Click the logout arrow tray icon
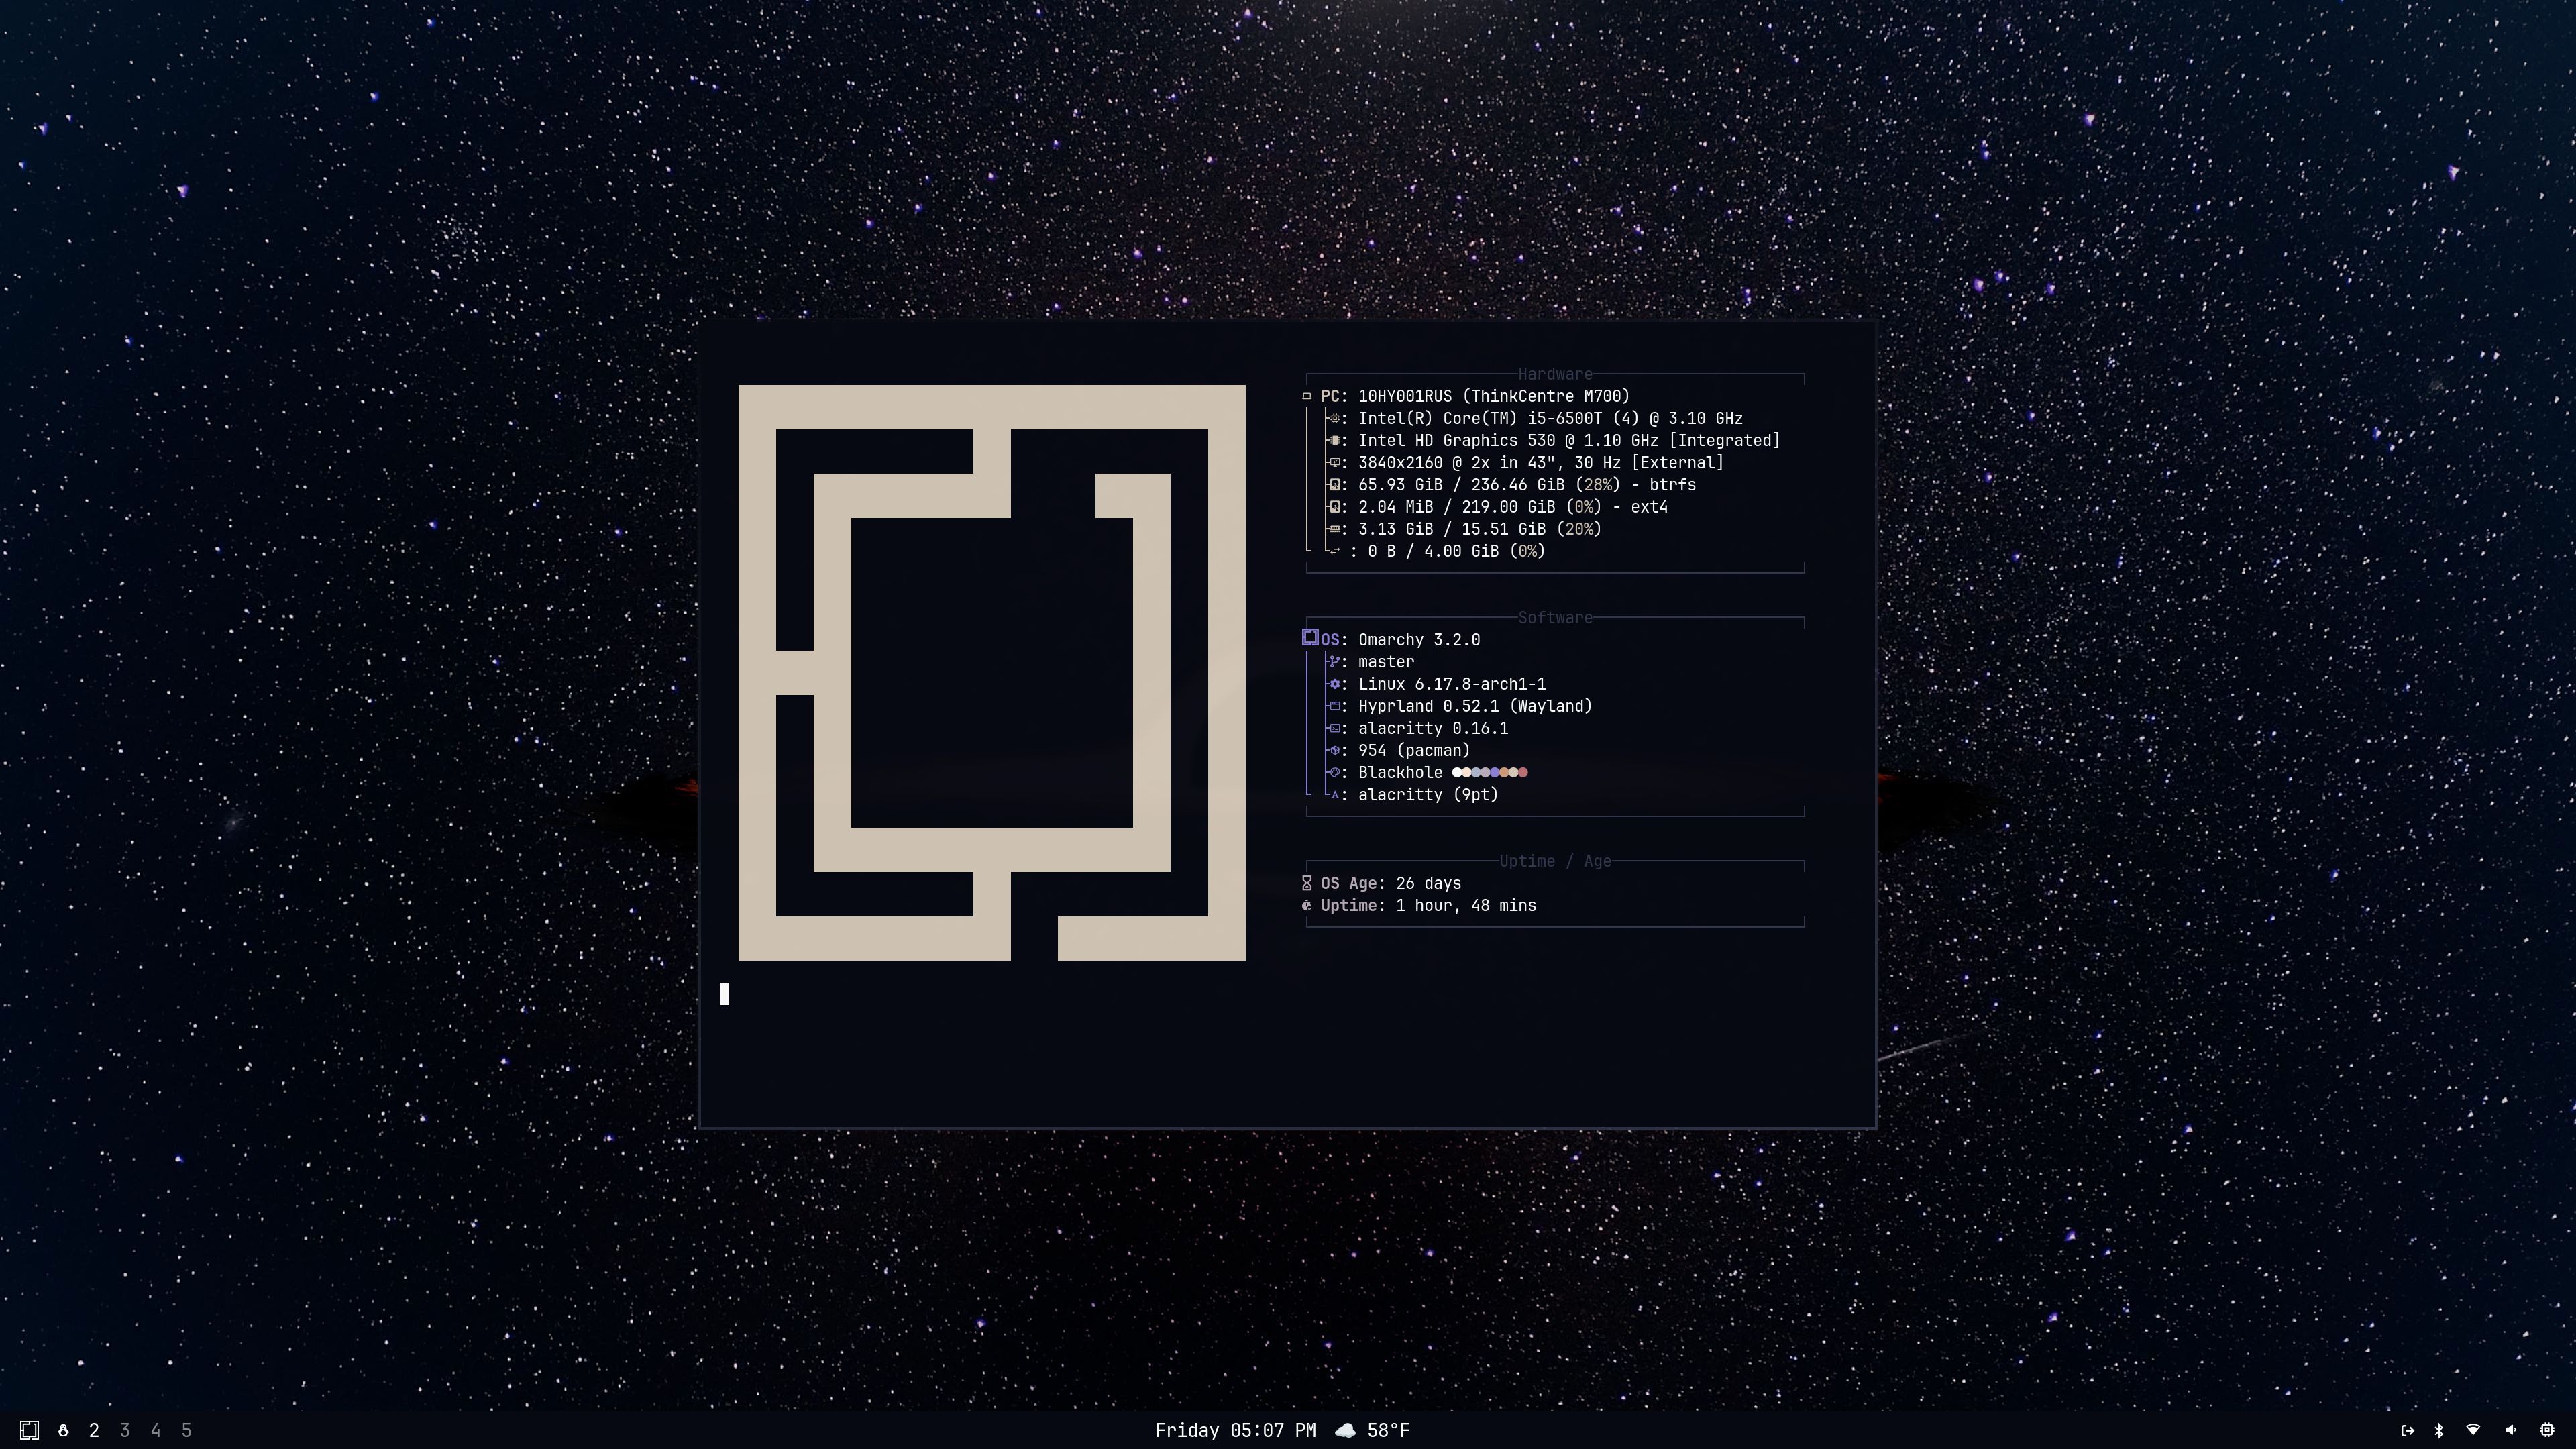This screenshot has height=1449, width=2576. (2407, 1430)
